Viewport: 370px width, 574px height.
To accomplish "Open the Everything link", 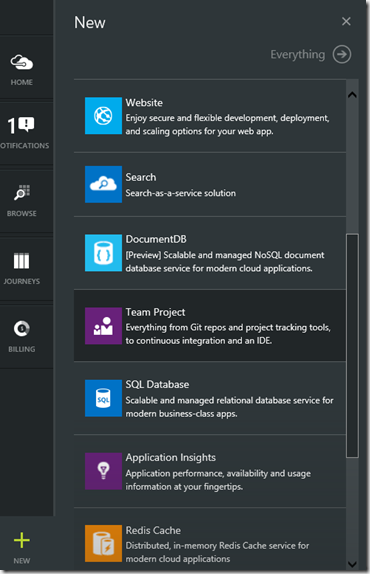I will point(298,55).
